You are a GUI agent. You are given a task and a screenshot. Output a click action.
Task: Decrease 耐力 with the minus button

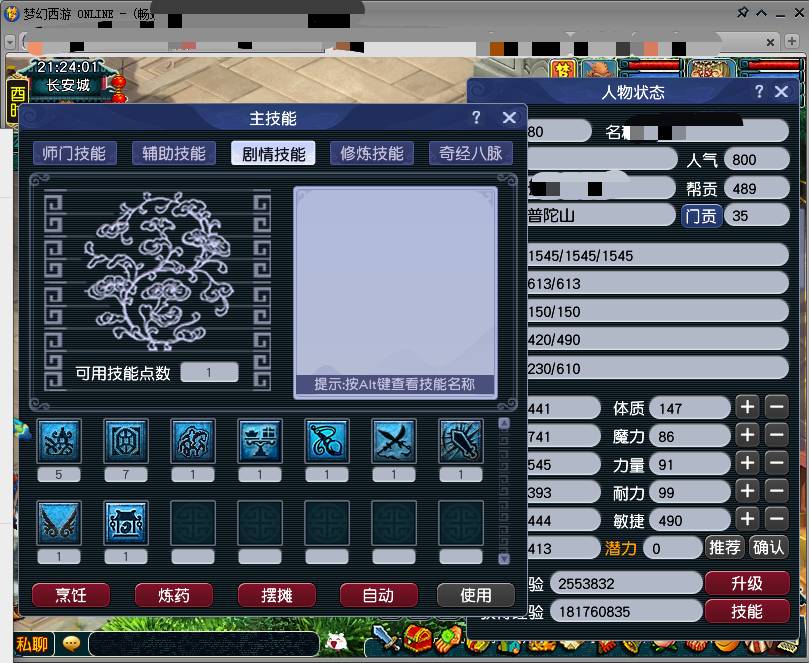(x=776, y=491)
